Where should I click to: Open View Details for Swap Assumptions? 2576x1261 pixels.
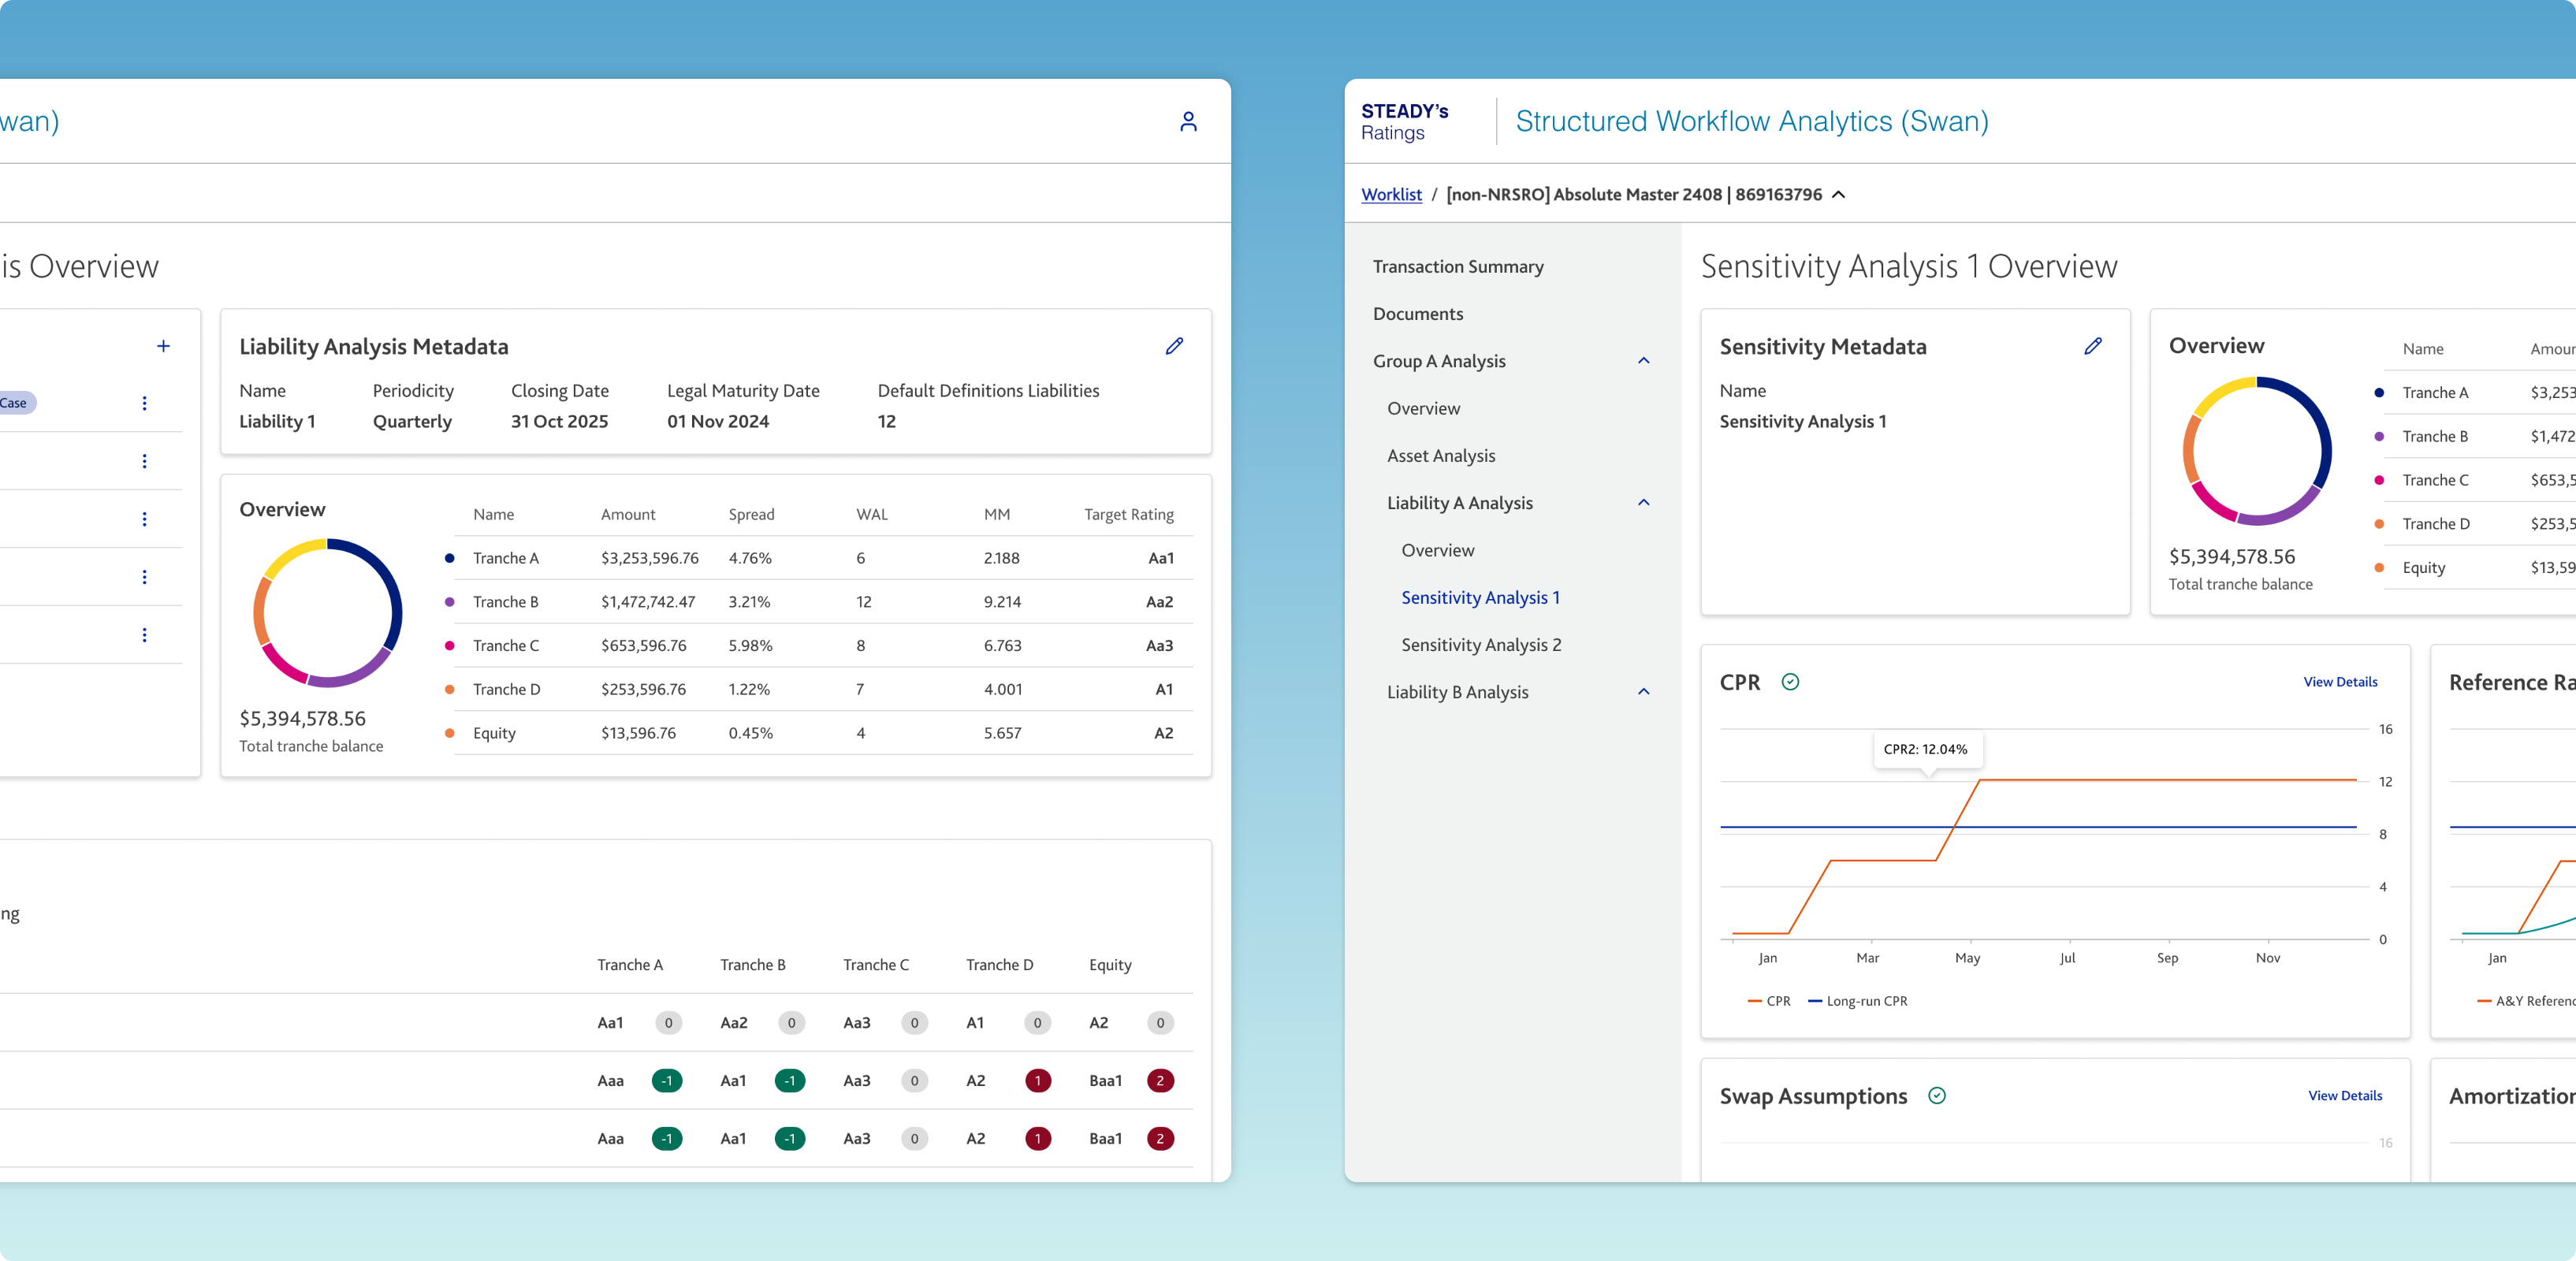point(2344,1096)
